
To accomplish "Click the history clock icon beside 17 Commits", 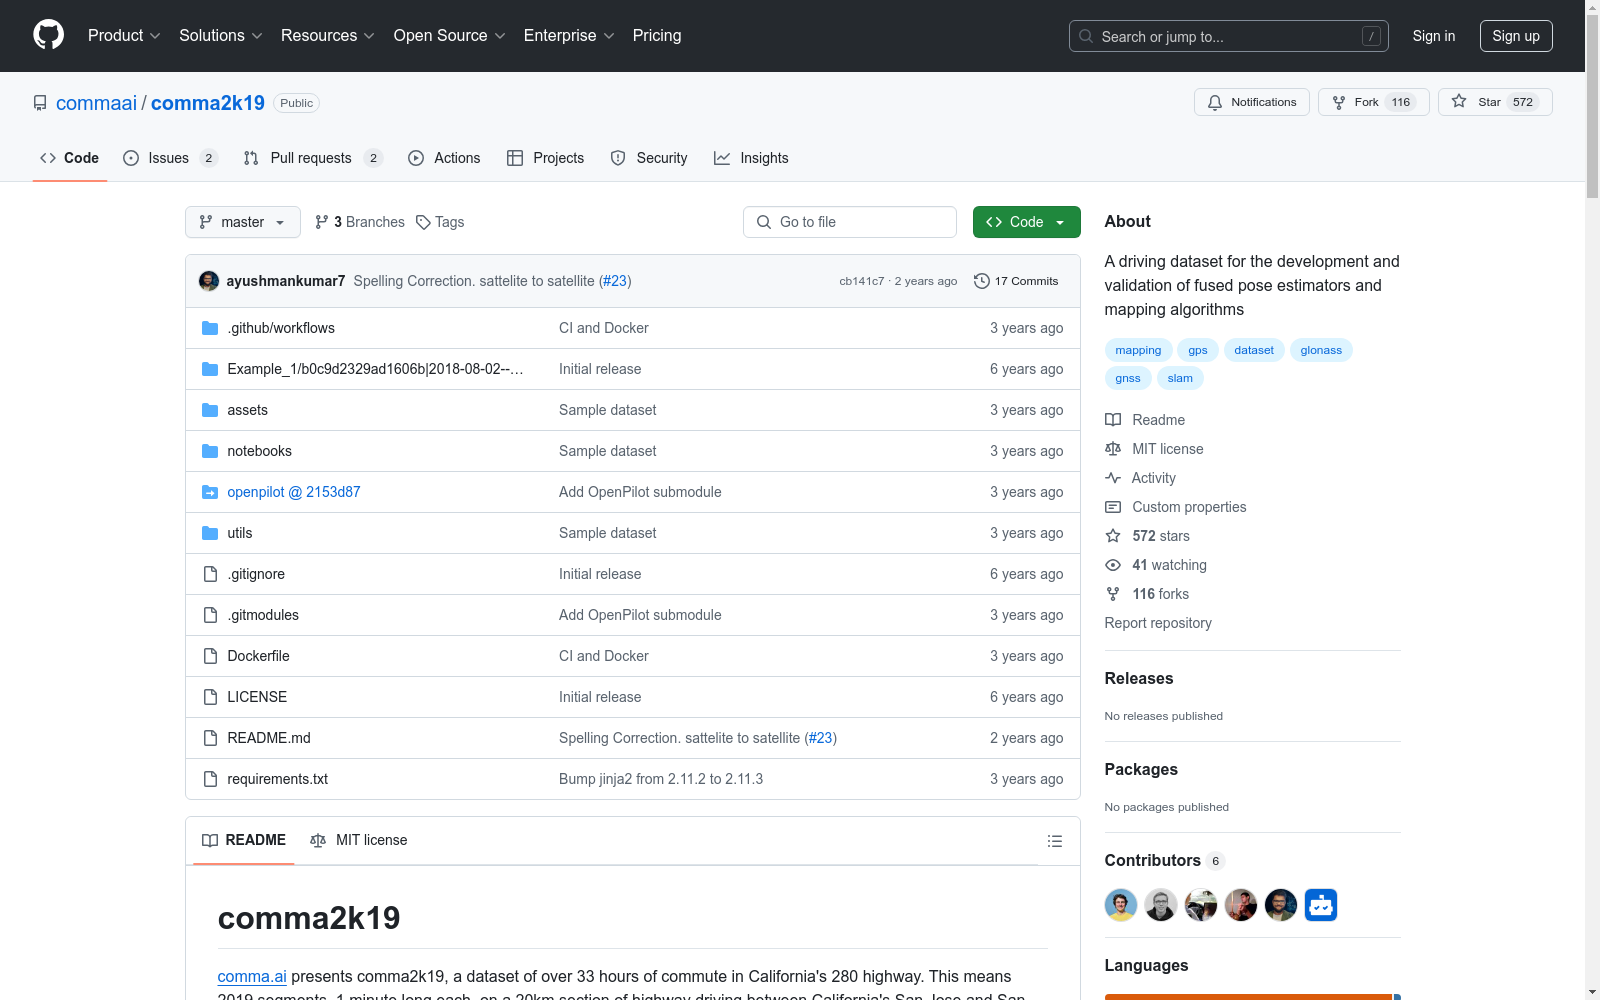I will pos(982,281).
